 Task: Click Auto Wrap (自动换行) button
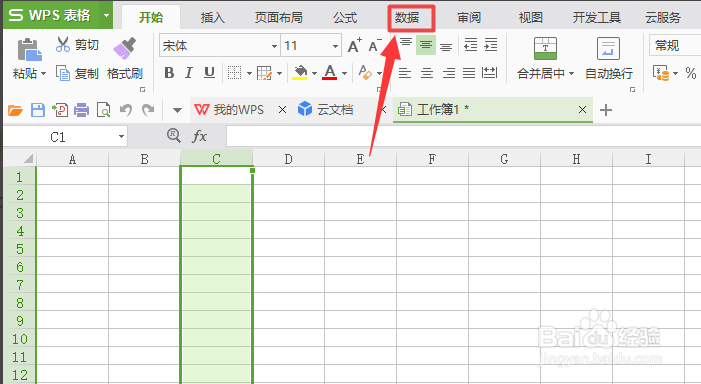coord(609,59)
